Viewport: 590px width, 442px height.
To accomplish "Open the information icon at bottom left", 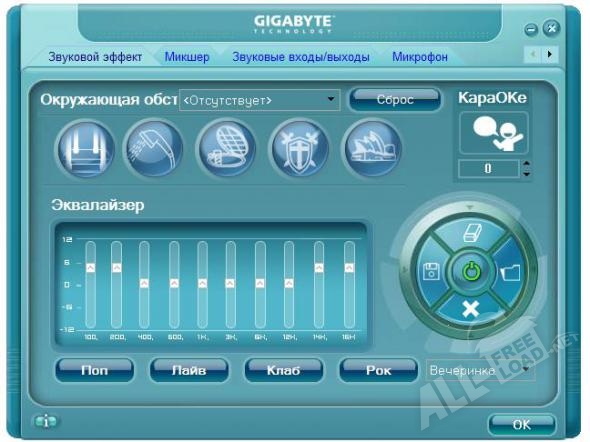I will click(46, 421).
